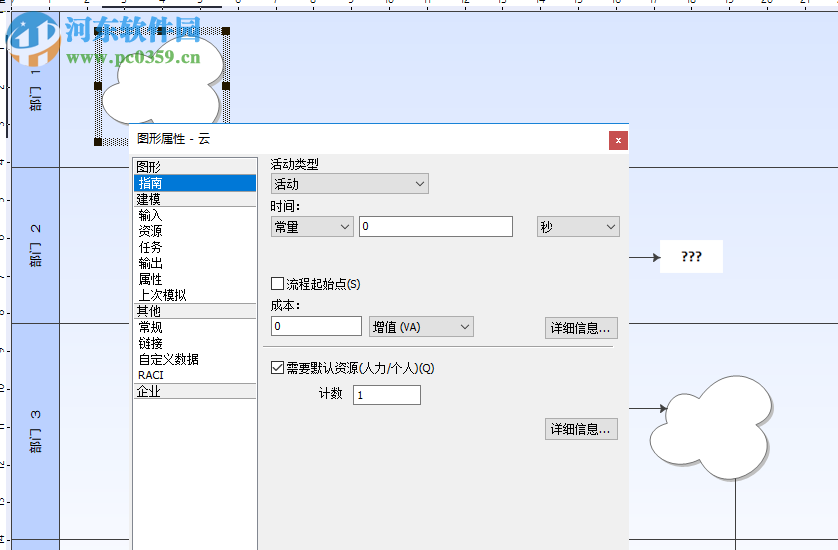Click the 成本 value input field
Viewport: 838px width, 550px height.
316,326
